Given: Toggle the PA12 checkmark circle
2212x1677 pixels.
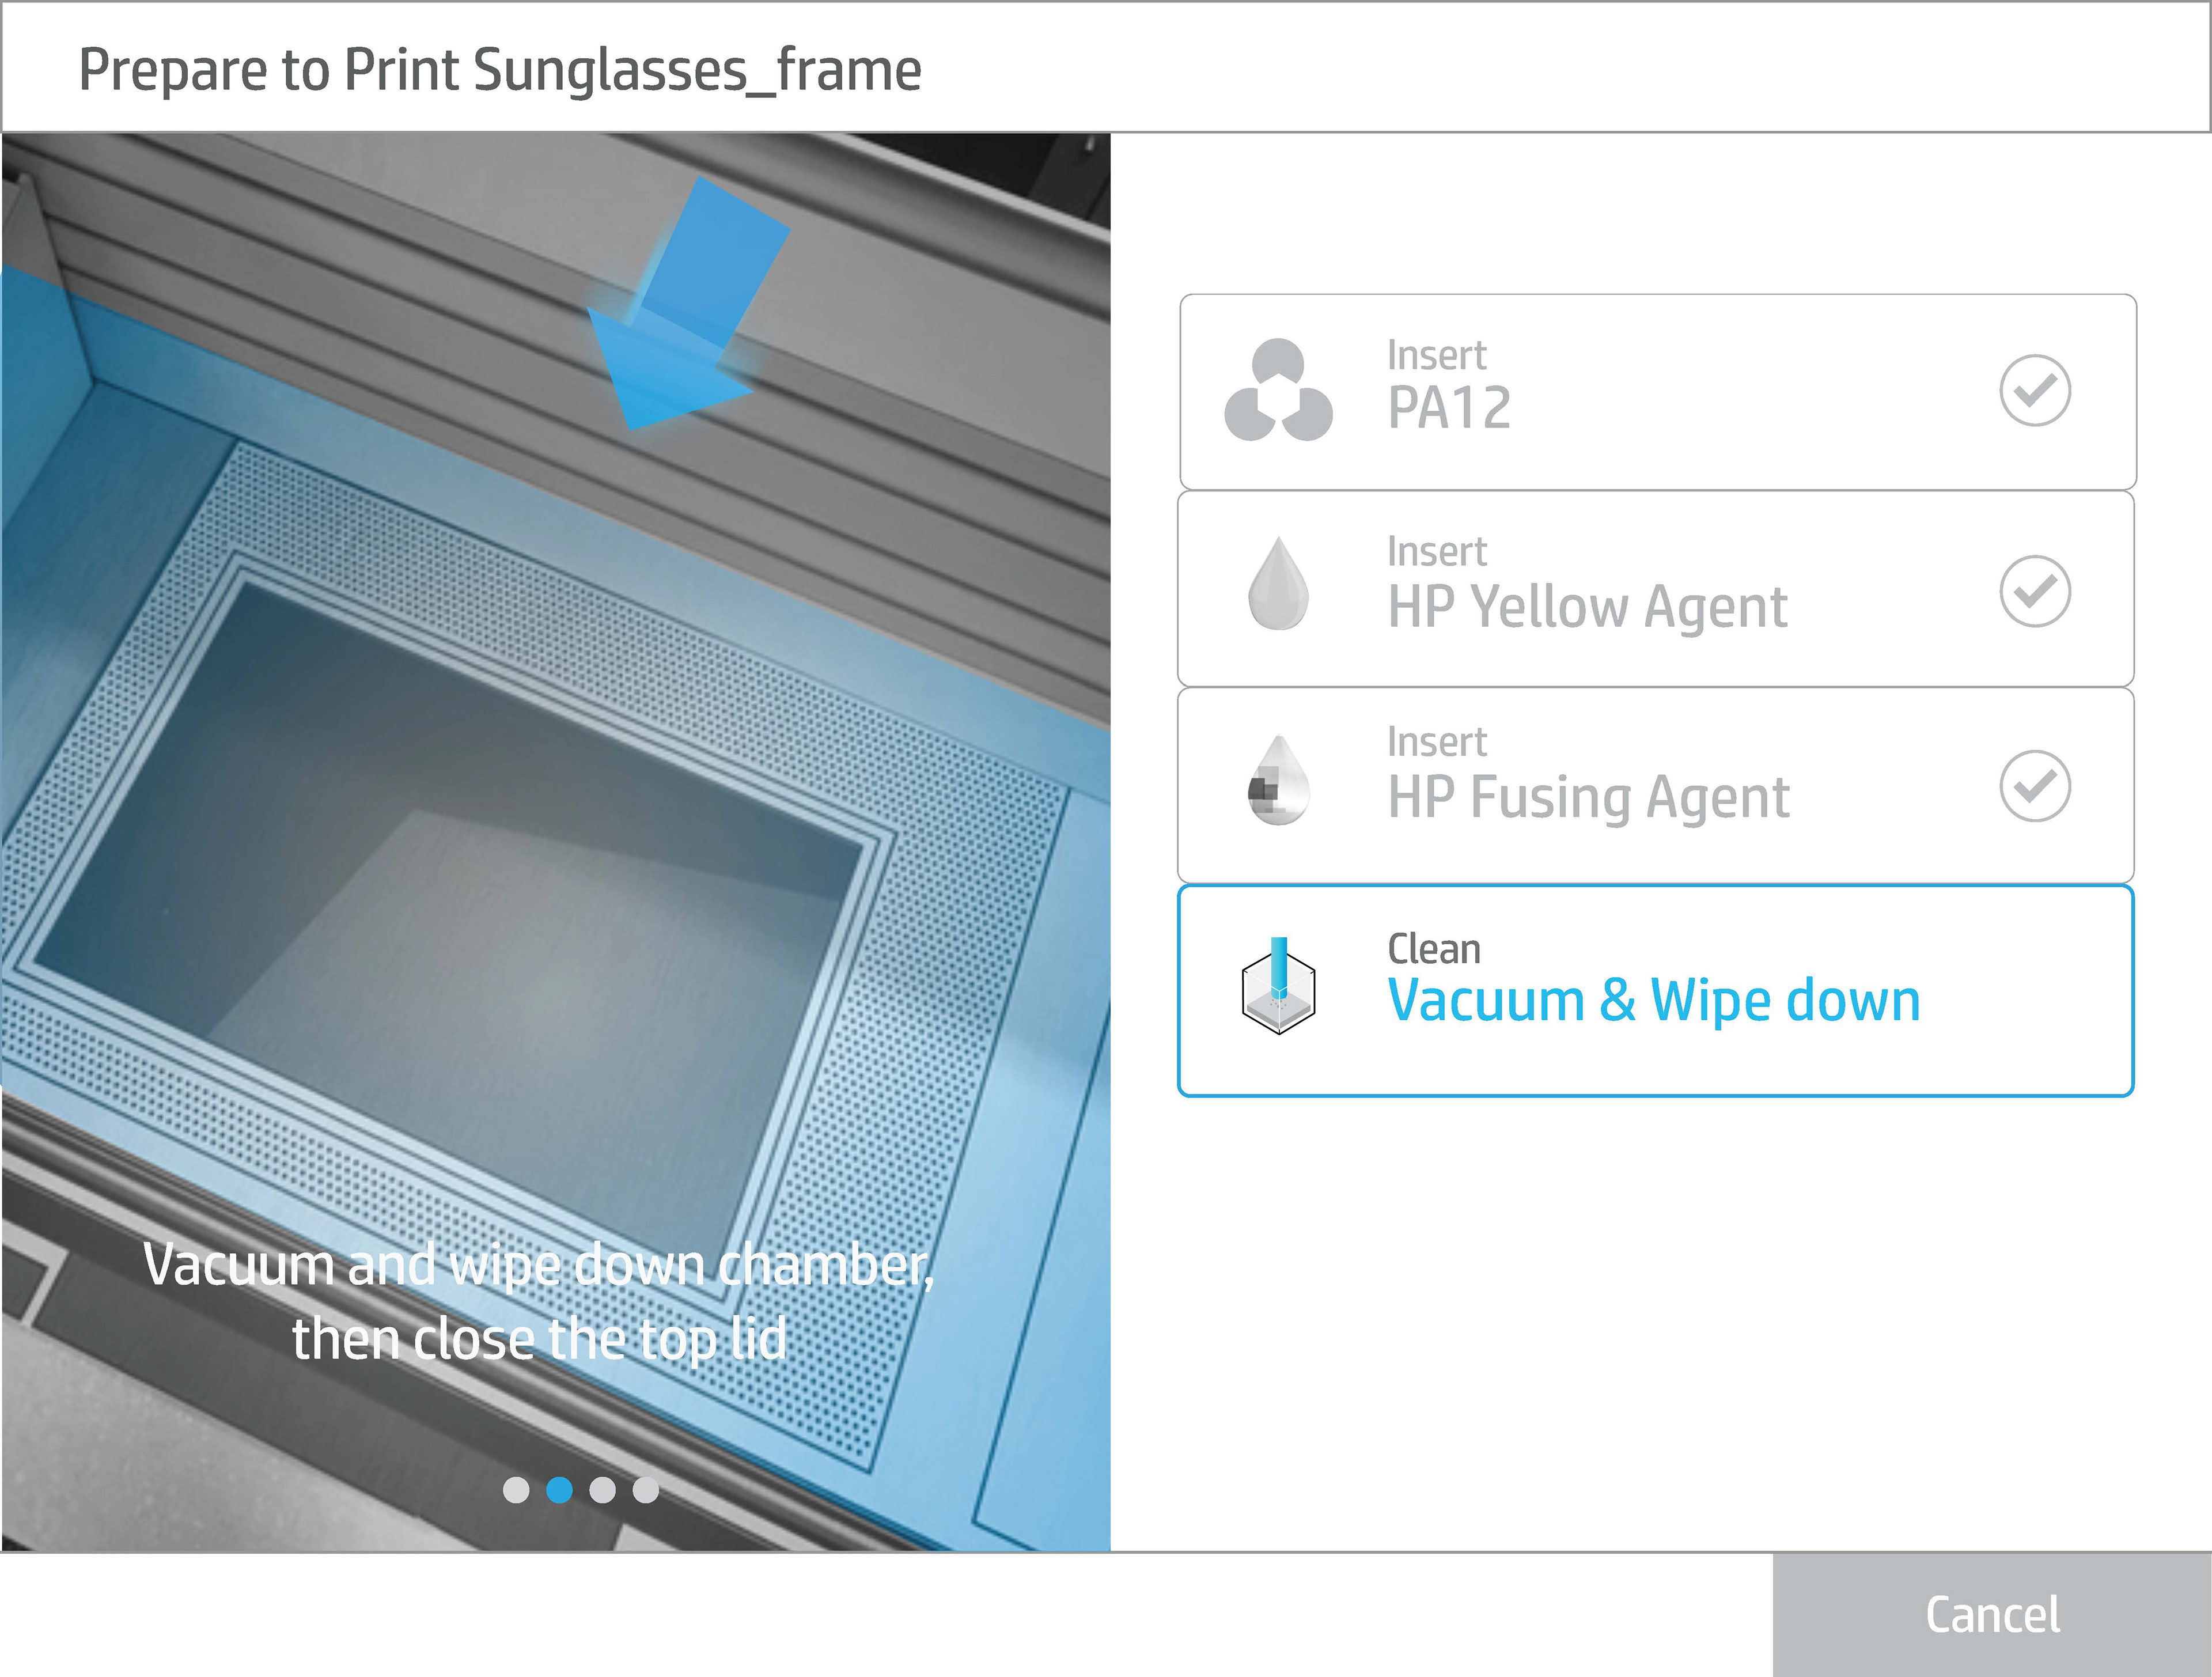Looking at the screenshot, I should [2034, 390].
